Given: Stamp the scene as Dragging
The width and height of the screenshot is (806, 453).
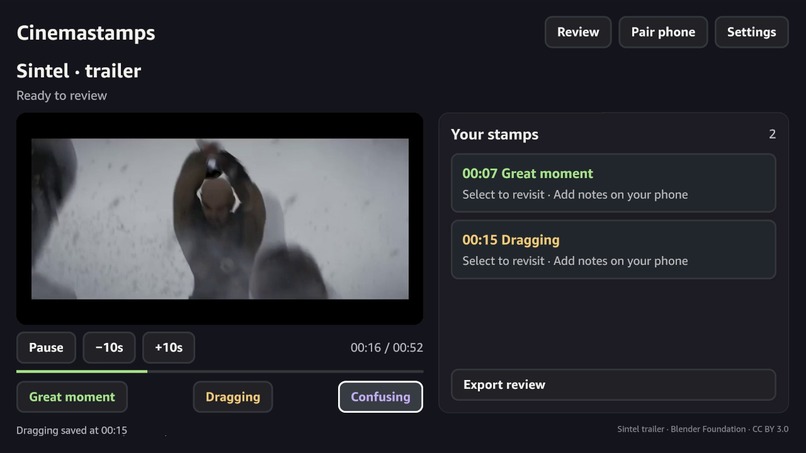Looking at the screenshot, I should pyautogui.click(x=233, y=397).
